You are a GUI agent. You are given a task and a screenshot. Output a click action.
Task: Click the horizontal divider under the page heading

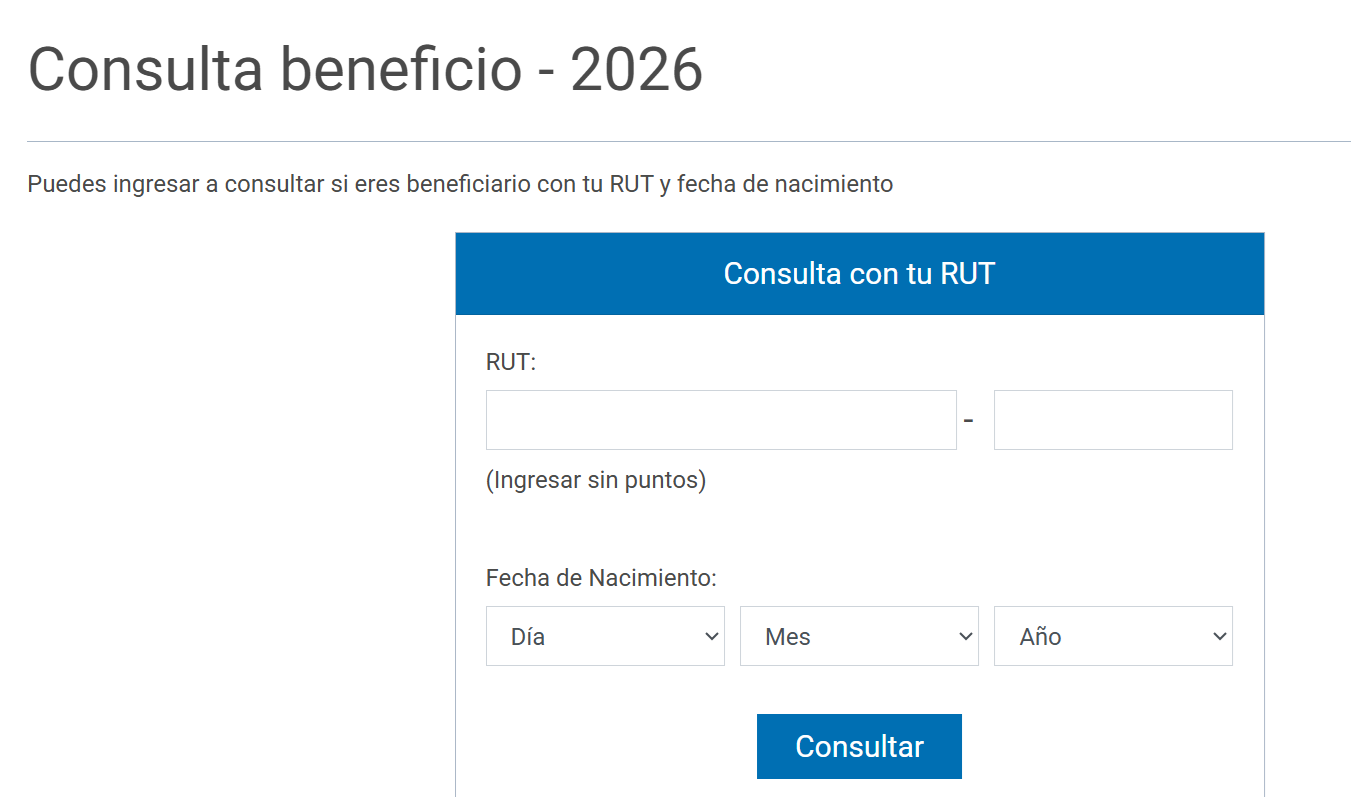pos(689,141)
